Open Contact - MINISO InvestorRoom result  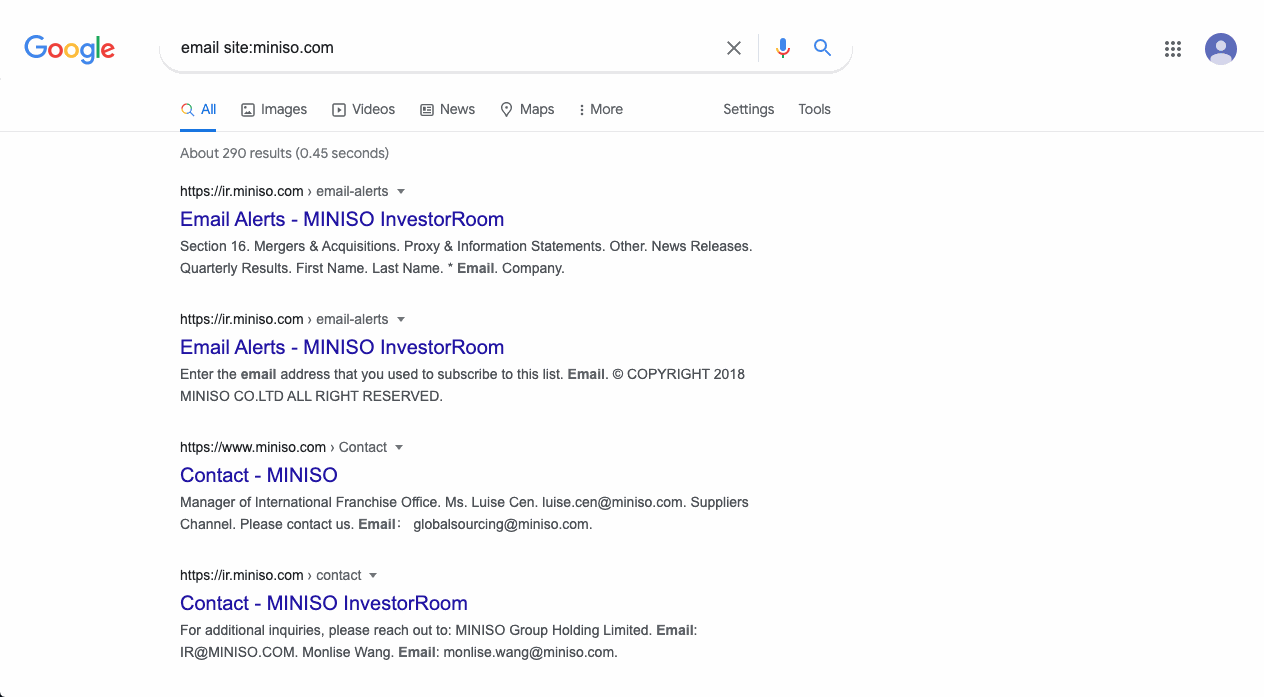(x=324, y=603)
